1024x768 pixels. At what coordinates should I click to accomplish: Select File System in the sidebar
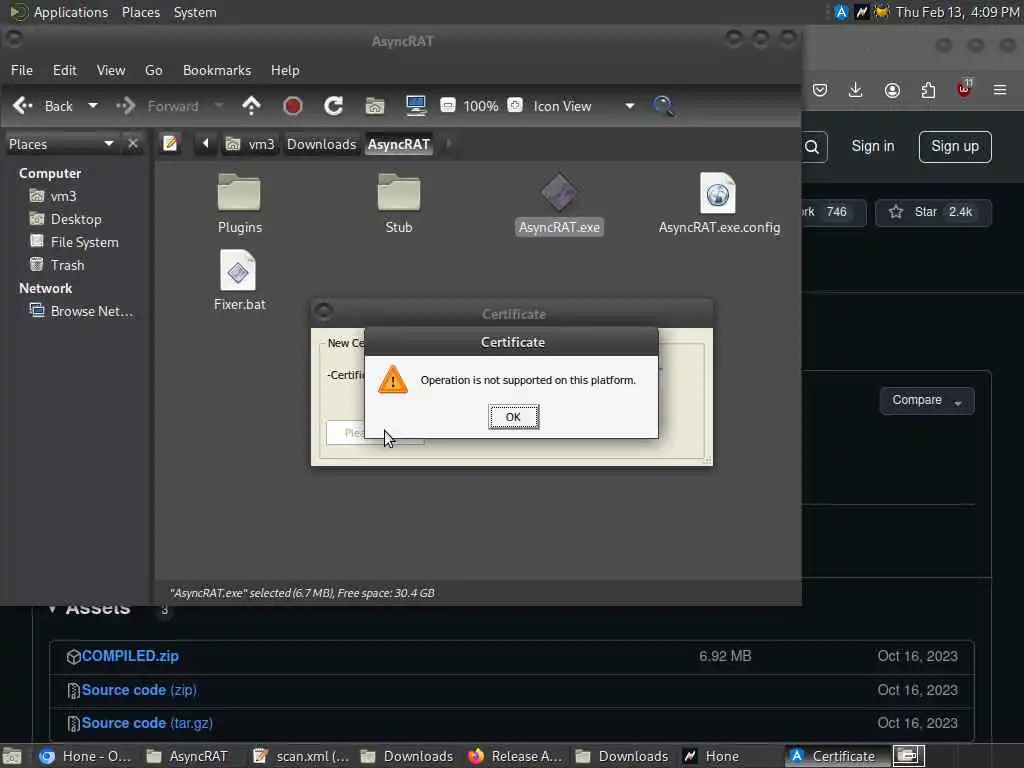click(x=74, y=242)
